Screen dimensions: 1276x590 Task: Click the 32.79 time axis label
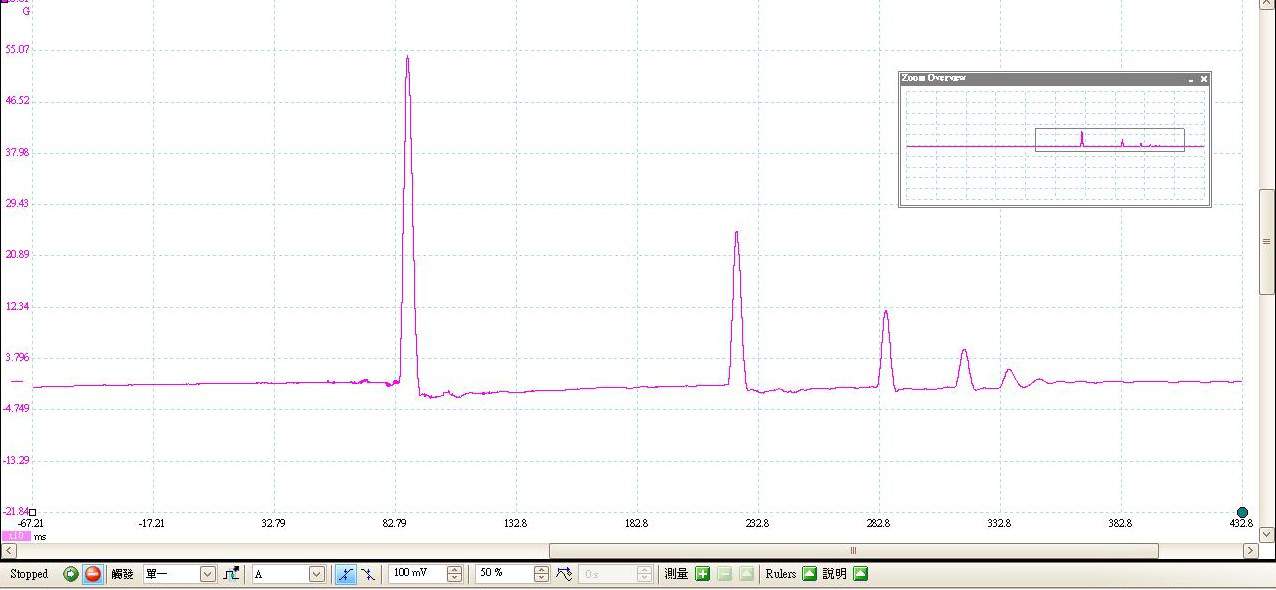(x=273, y=523)
